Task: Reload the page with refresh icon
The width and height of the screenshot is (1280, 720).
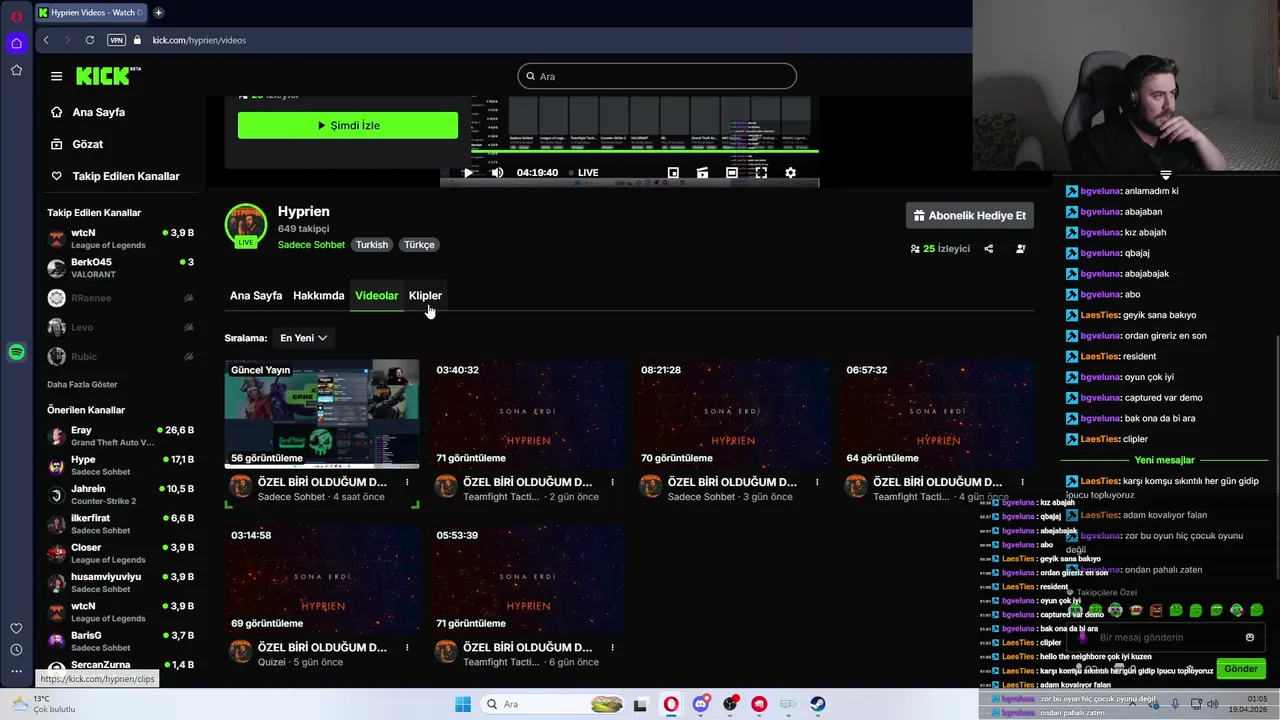Action: tap(90, 40)
